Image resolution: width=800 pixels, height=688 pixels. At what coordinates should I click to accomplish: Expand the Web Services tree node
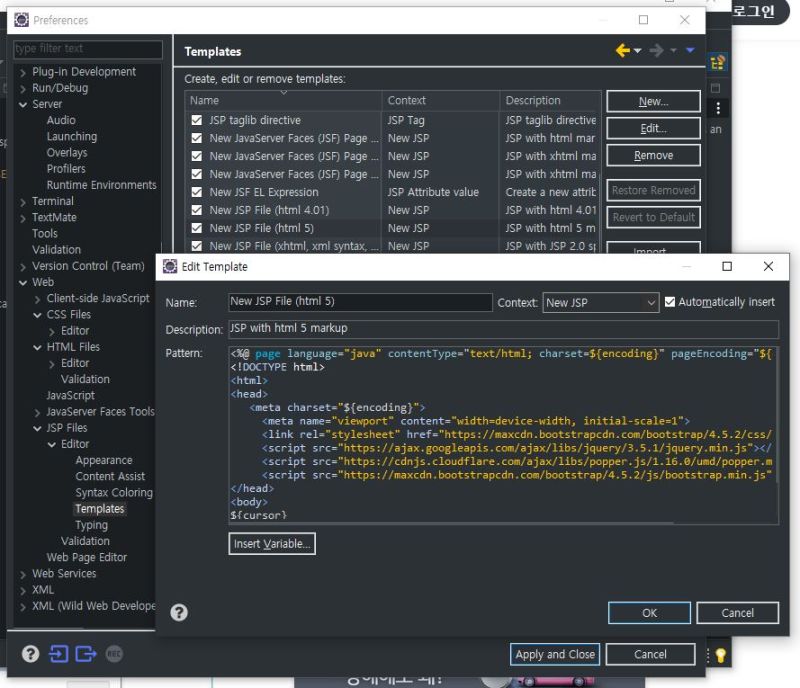23,574
